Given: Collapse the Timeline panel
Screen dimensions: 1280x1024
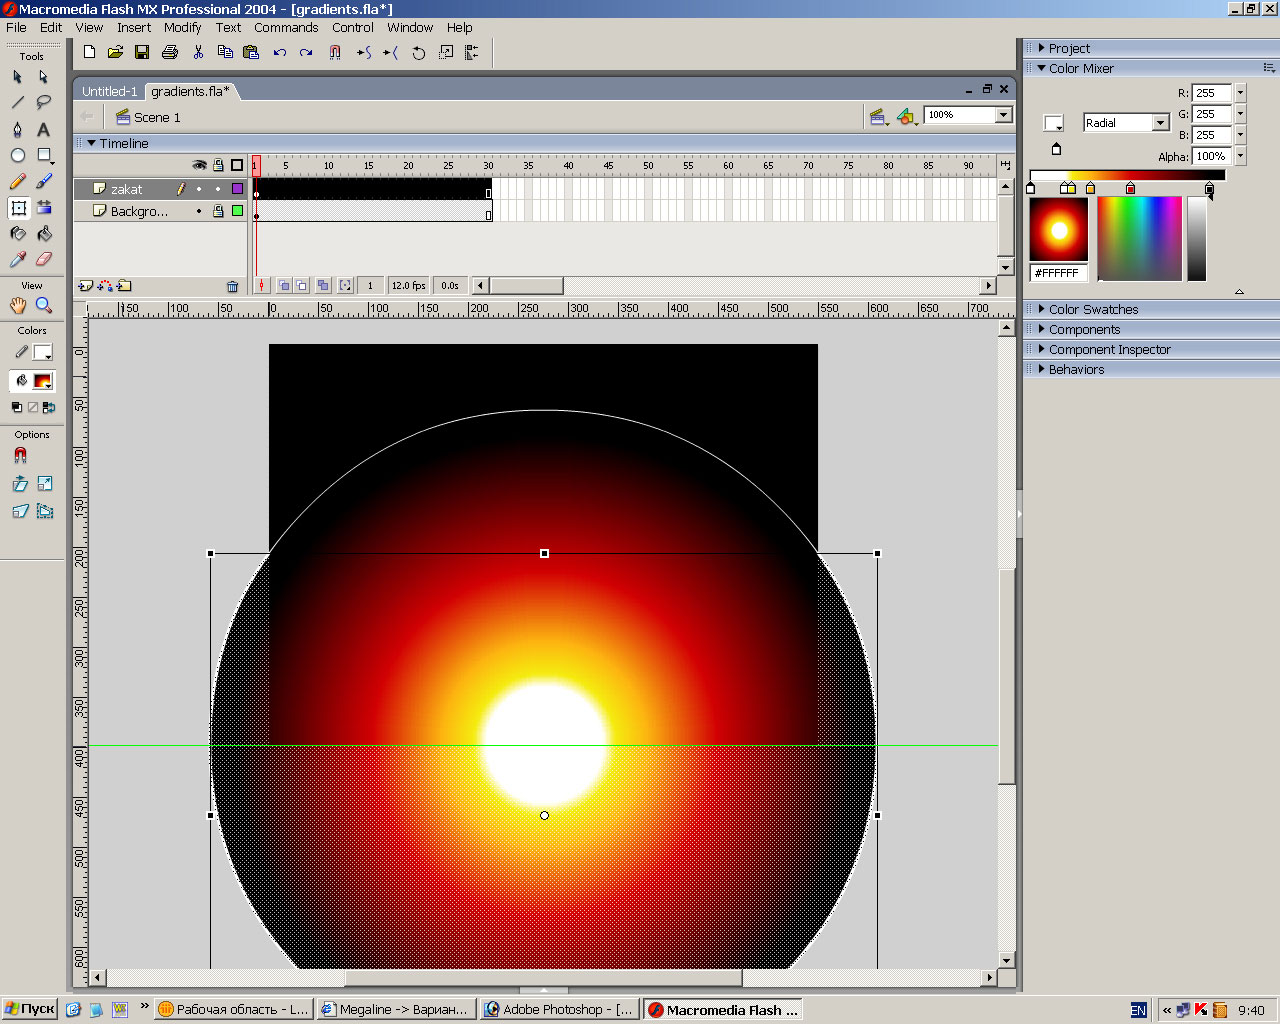Looking at the screenshot, I should pyautogui.click(x=91, y=143).
